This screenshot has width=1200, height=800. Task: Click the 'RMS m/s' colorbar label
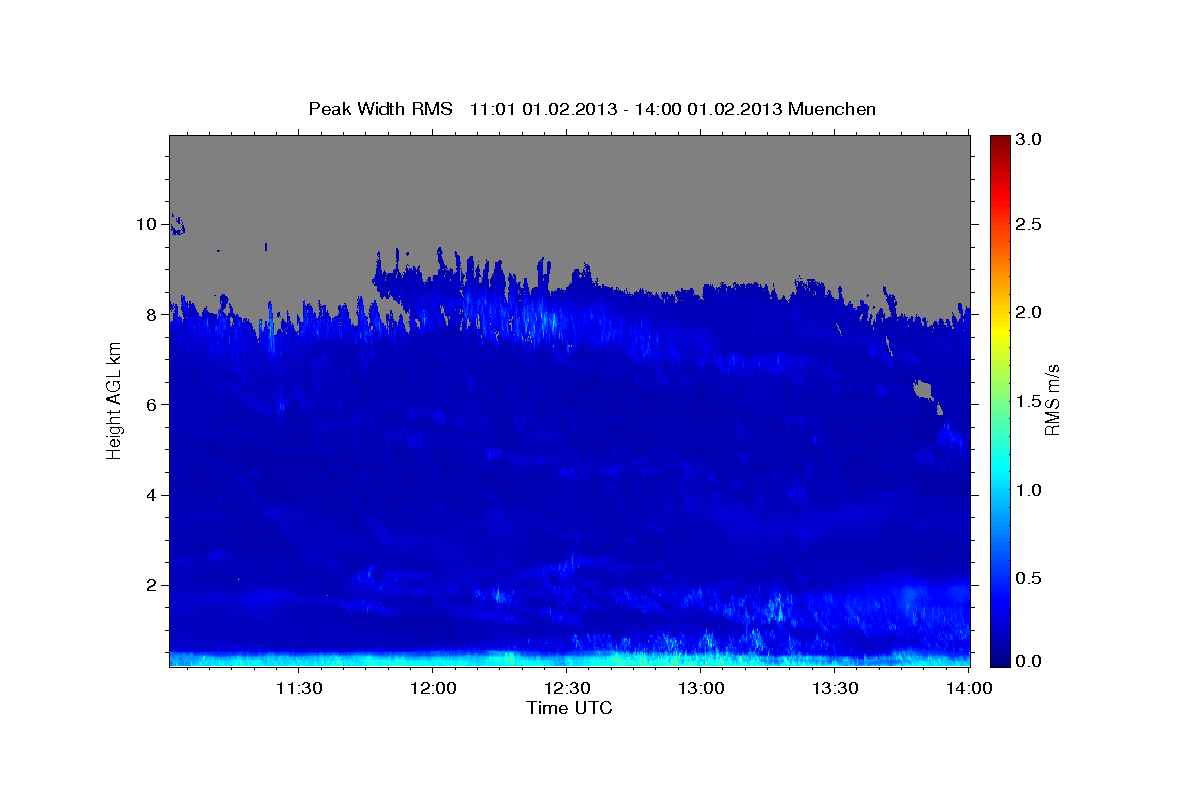[x=1052, y=400]
